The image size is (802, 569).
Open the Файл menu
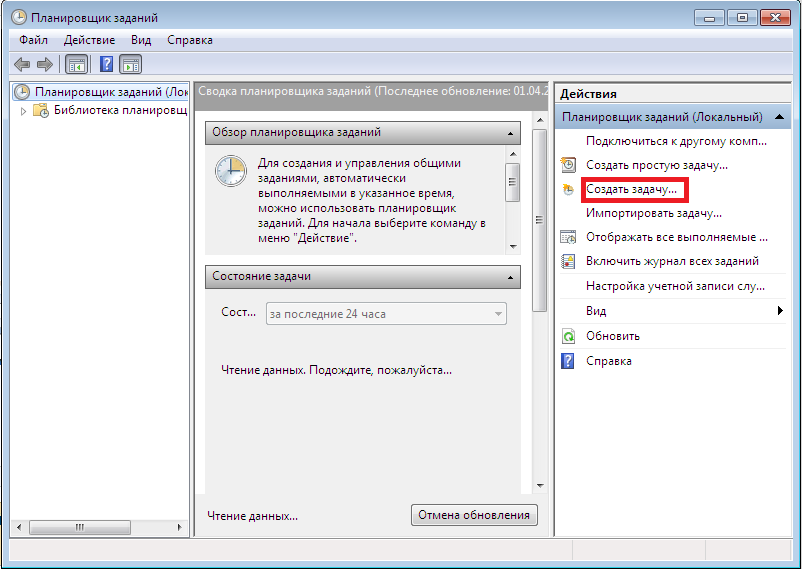[x=33, y=40]
